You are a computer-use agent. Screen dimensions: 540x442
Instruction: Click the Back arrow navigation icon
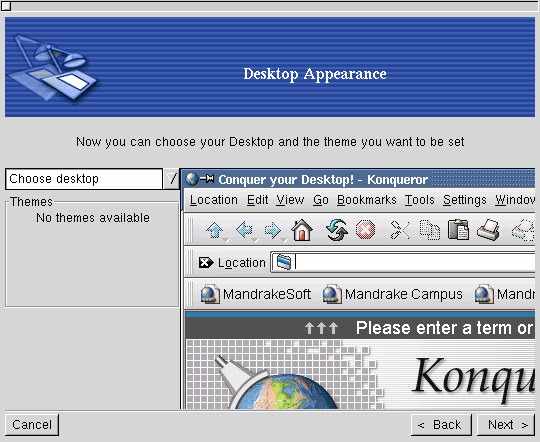244,230
